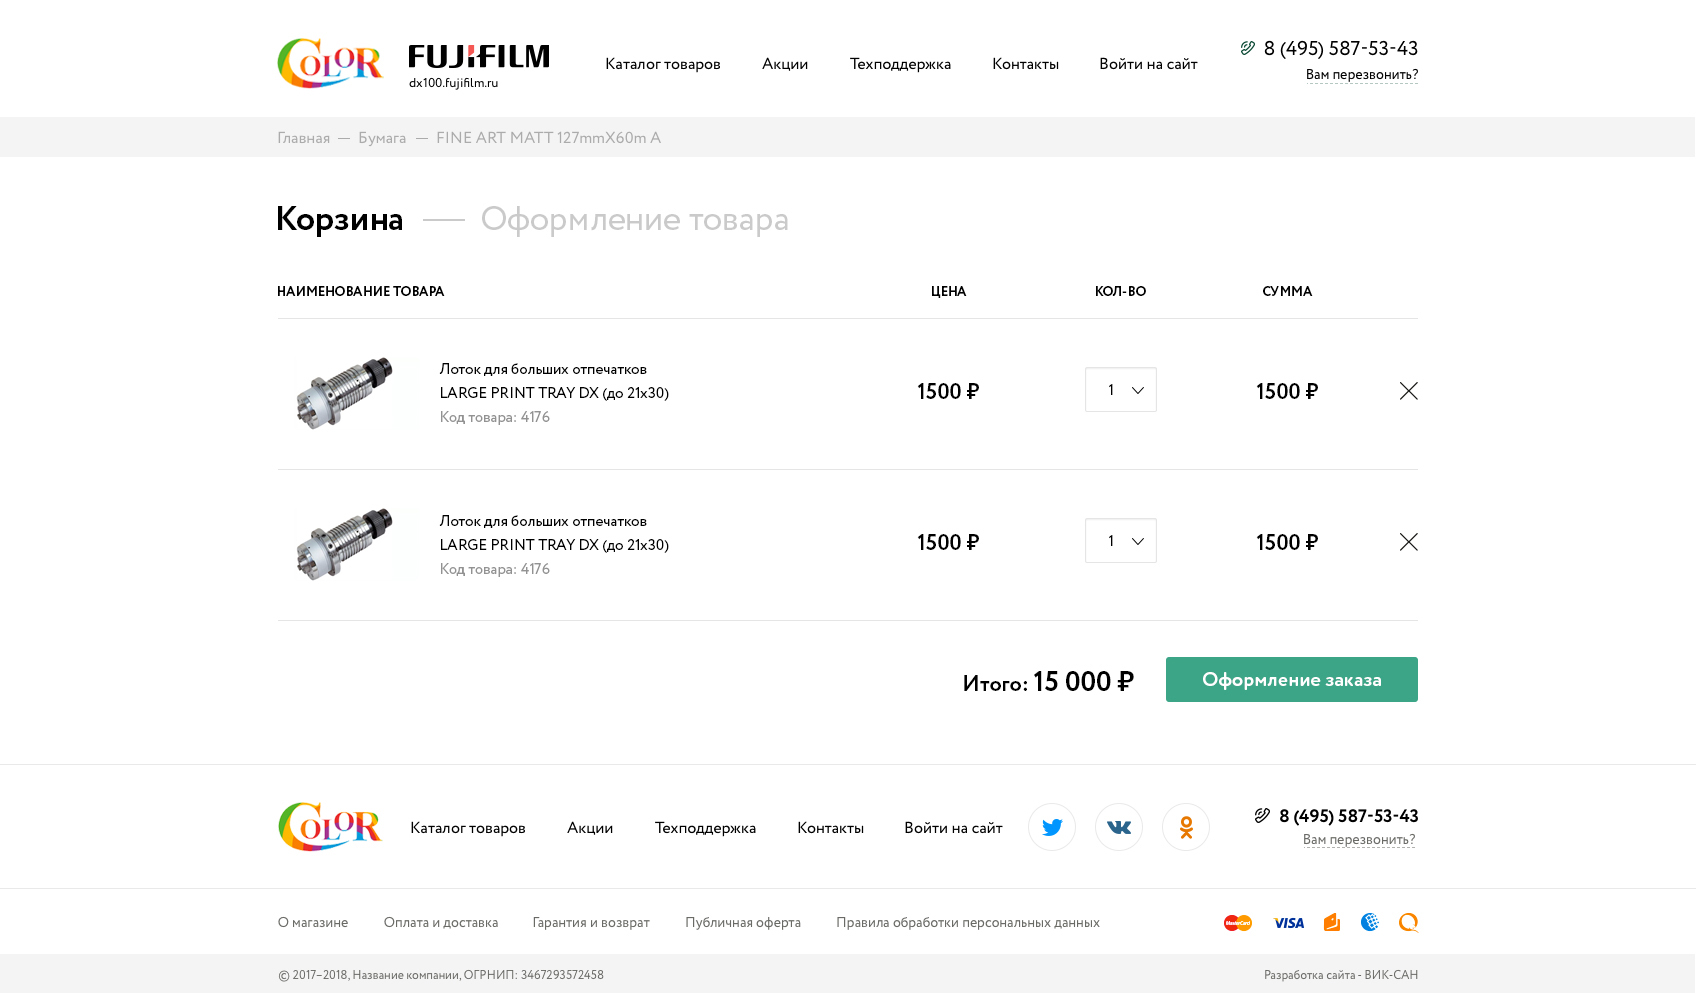The width and height of the screenshot is (1696, 993).
Task: Click the Qiwi payment icon
Action: (1409, 922)
